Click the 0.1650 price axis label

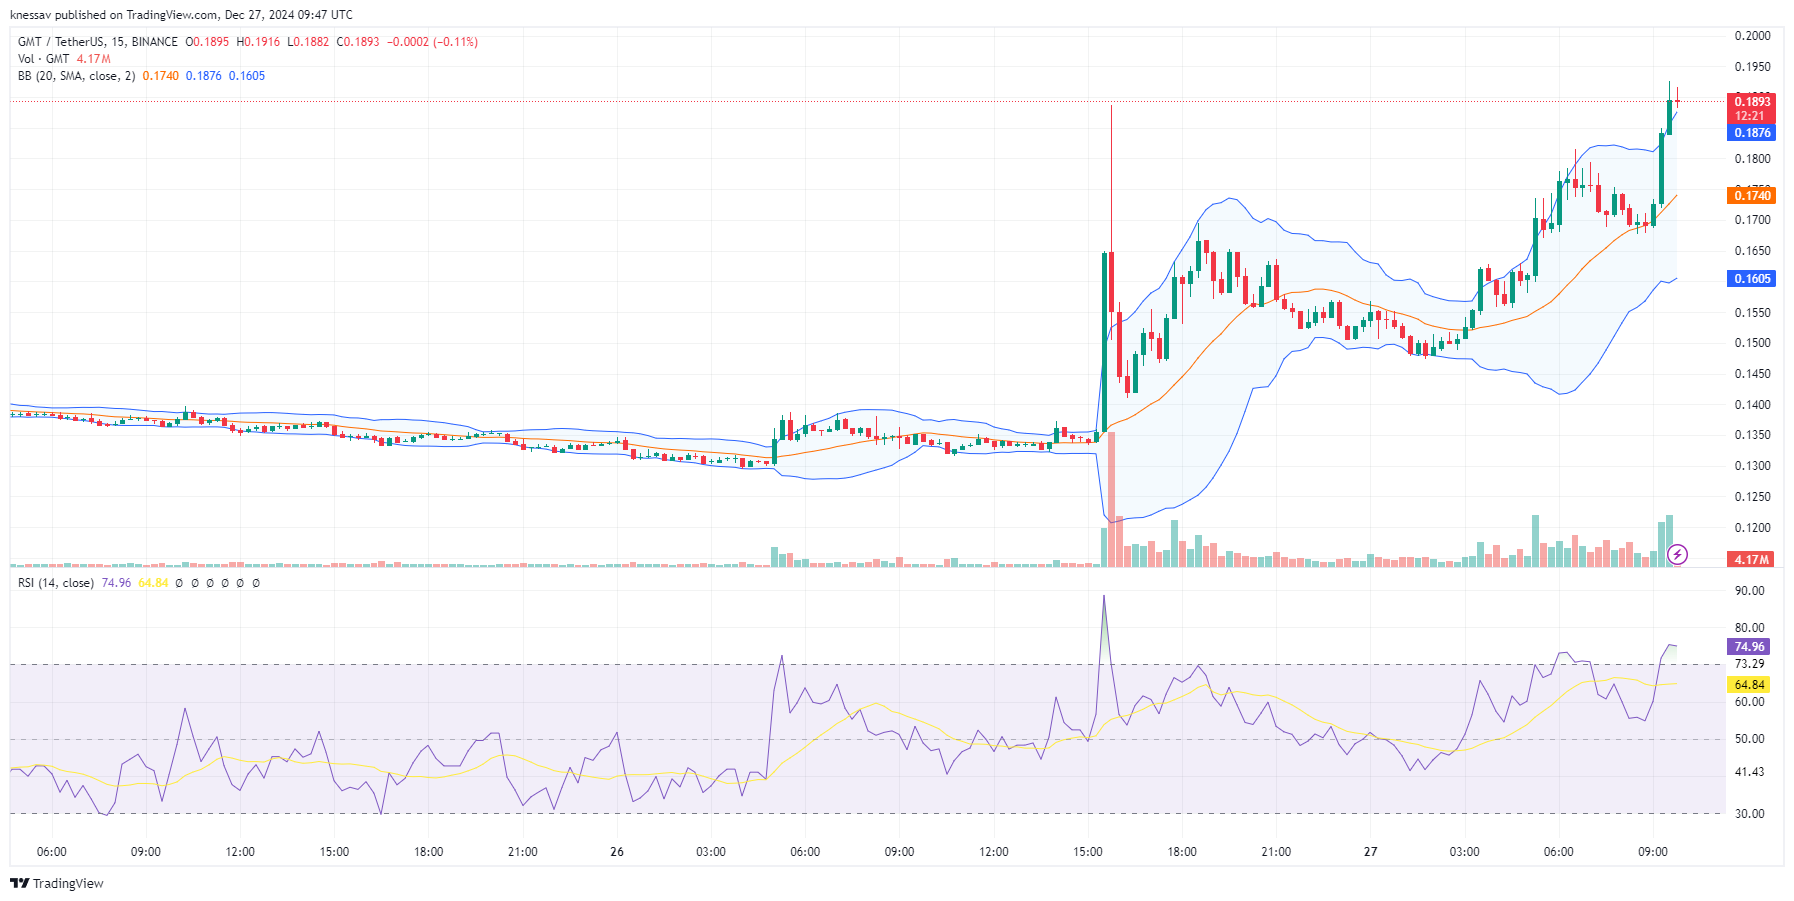coord(1752,251)
